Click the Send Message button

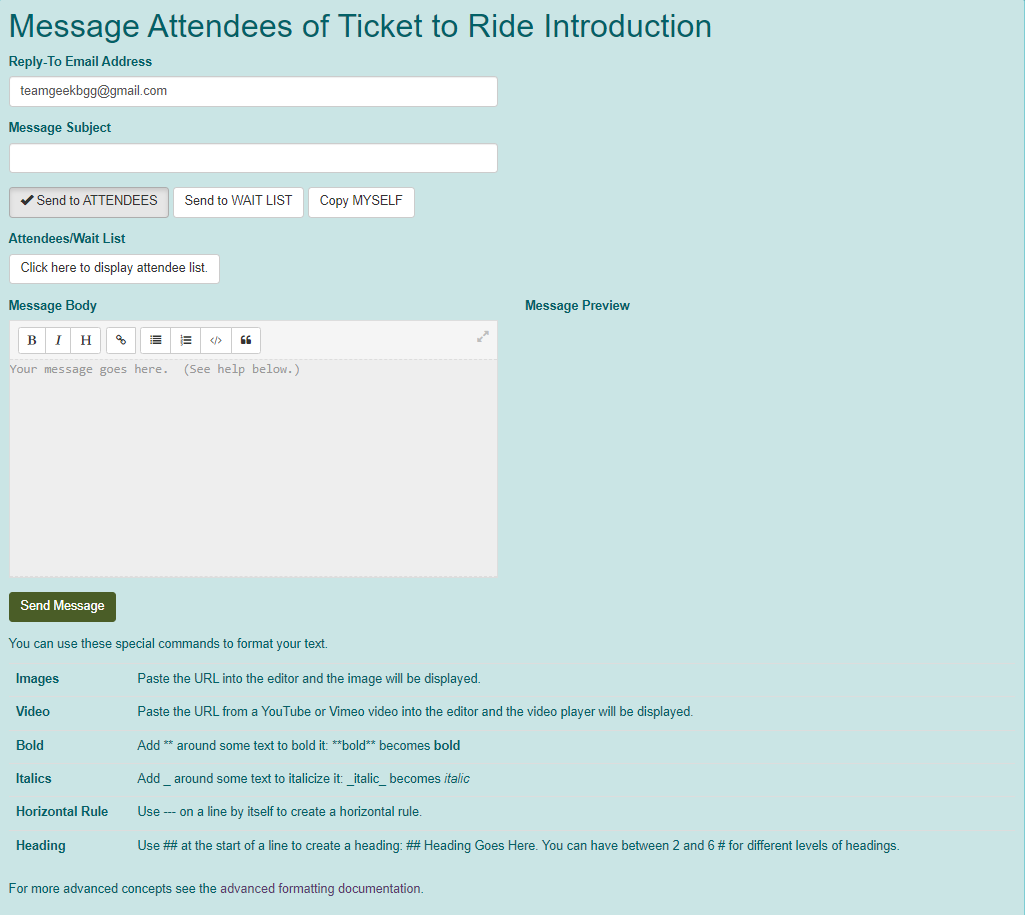point(62,607)
